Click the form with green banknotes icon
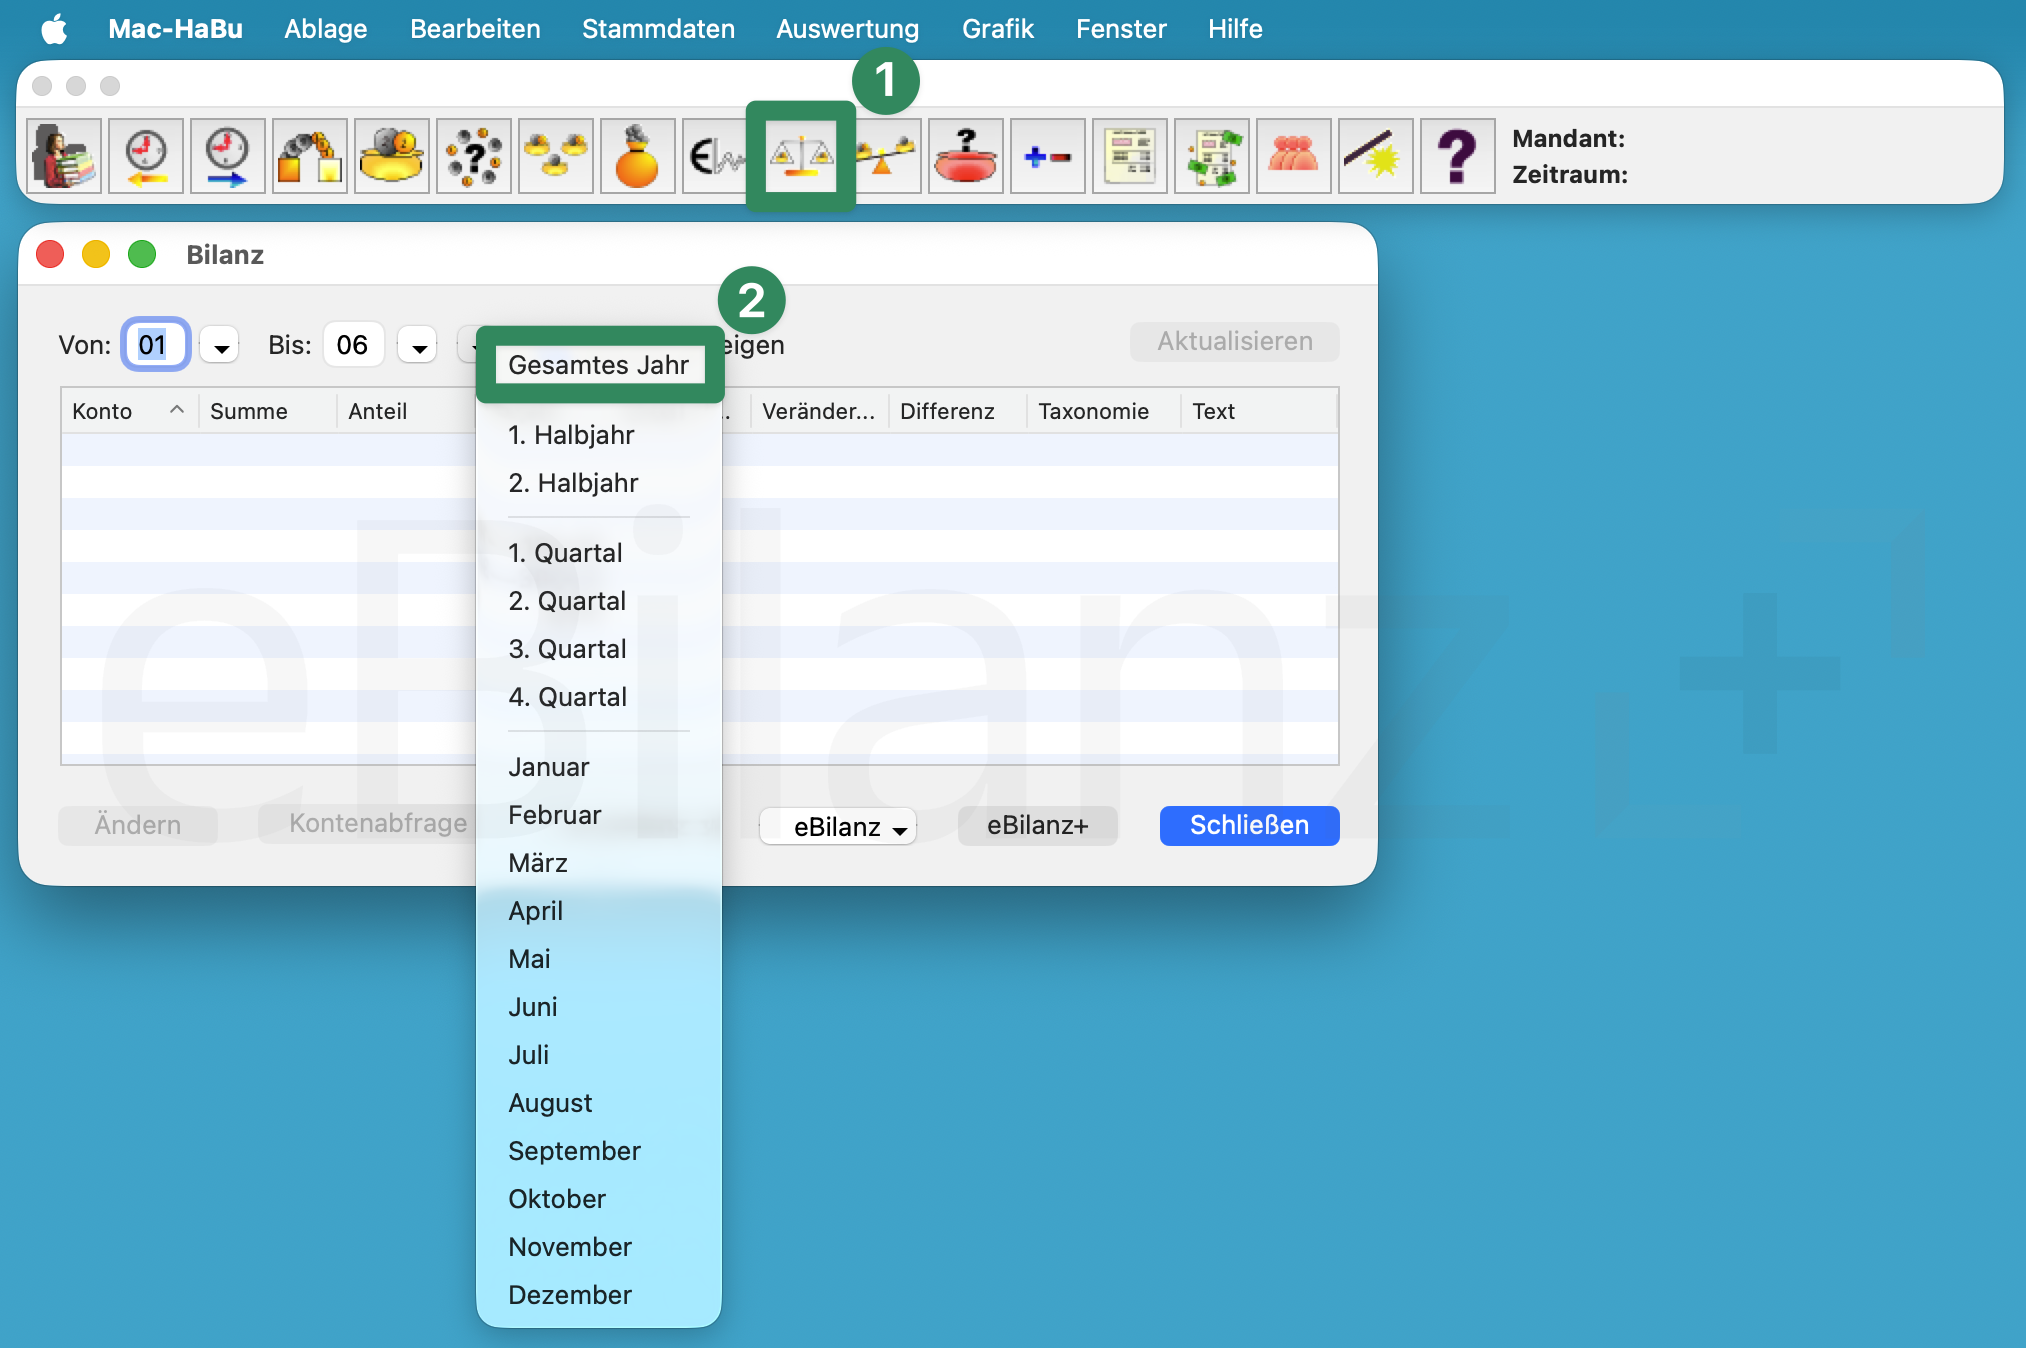The image size is (2026, 1348). [1212, 156]
